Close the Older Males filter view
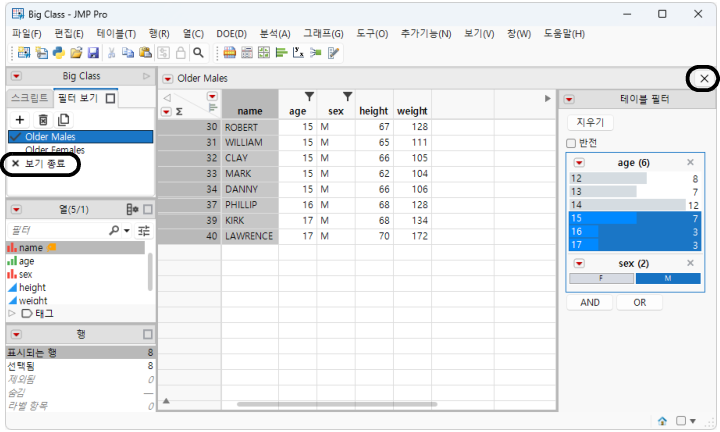Image resolution: width=720 pixels, height=432 pixels. pyautogui.click(x=704, y=79)
